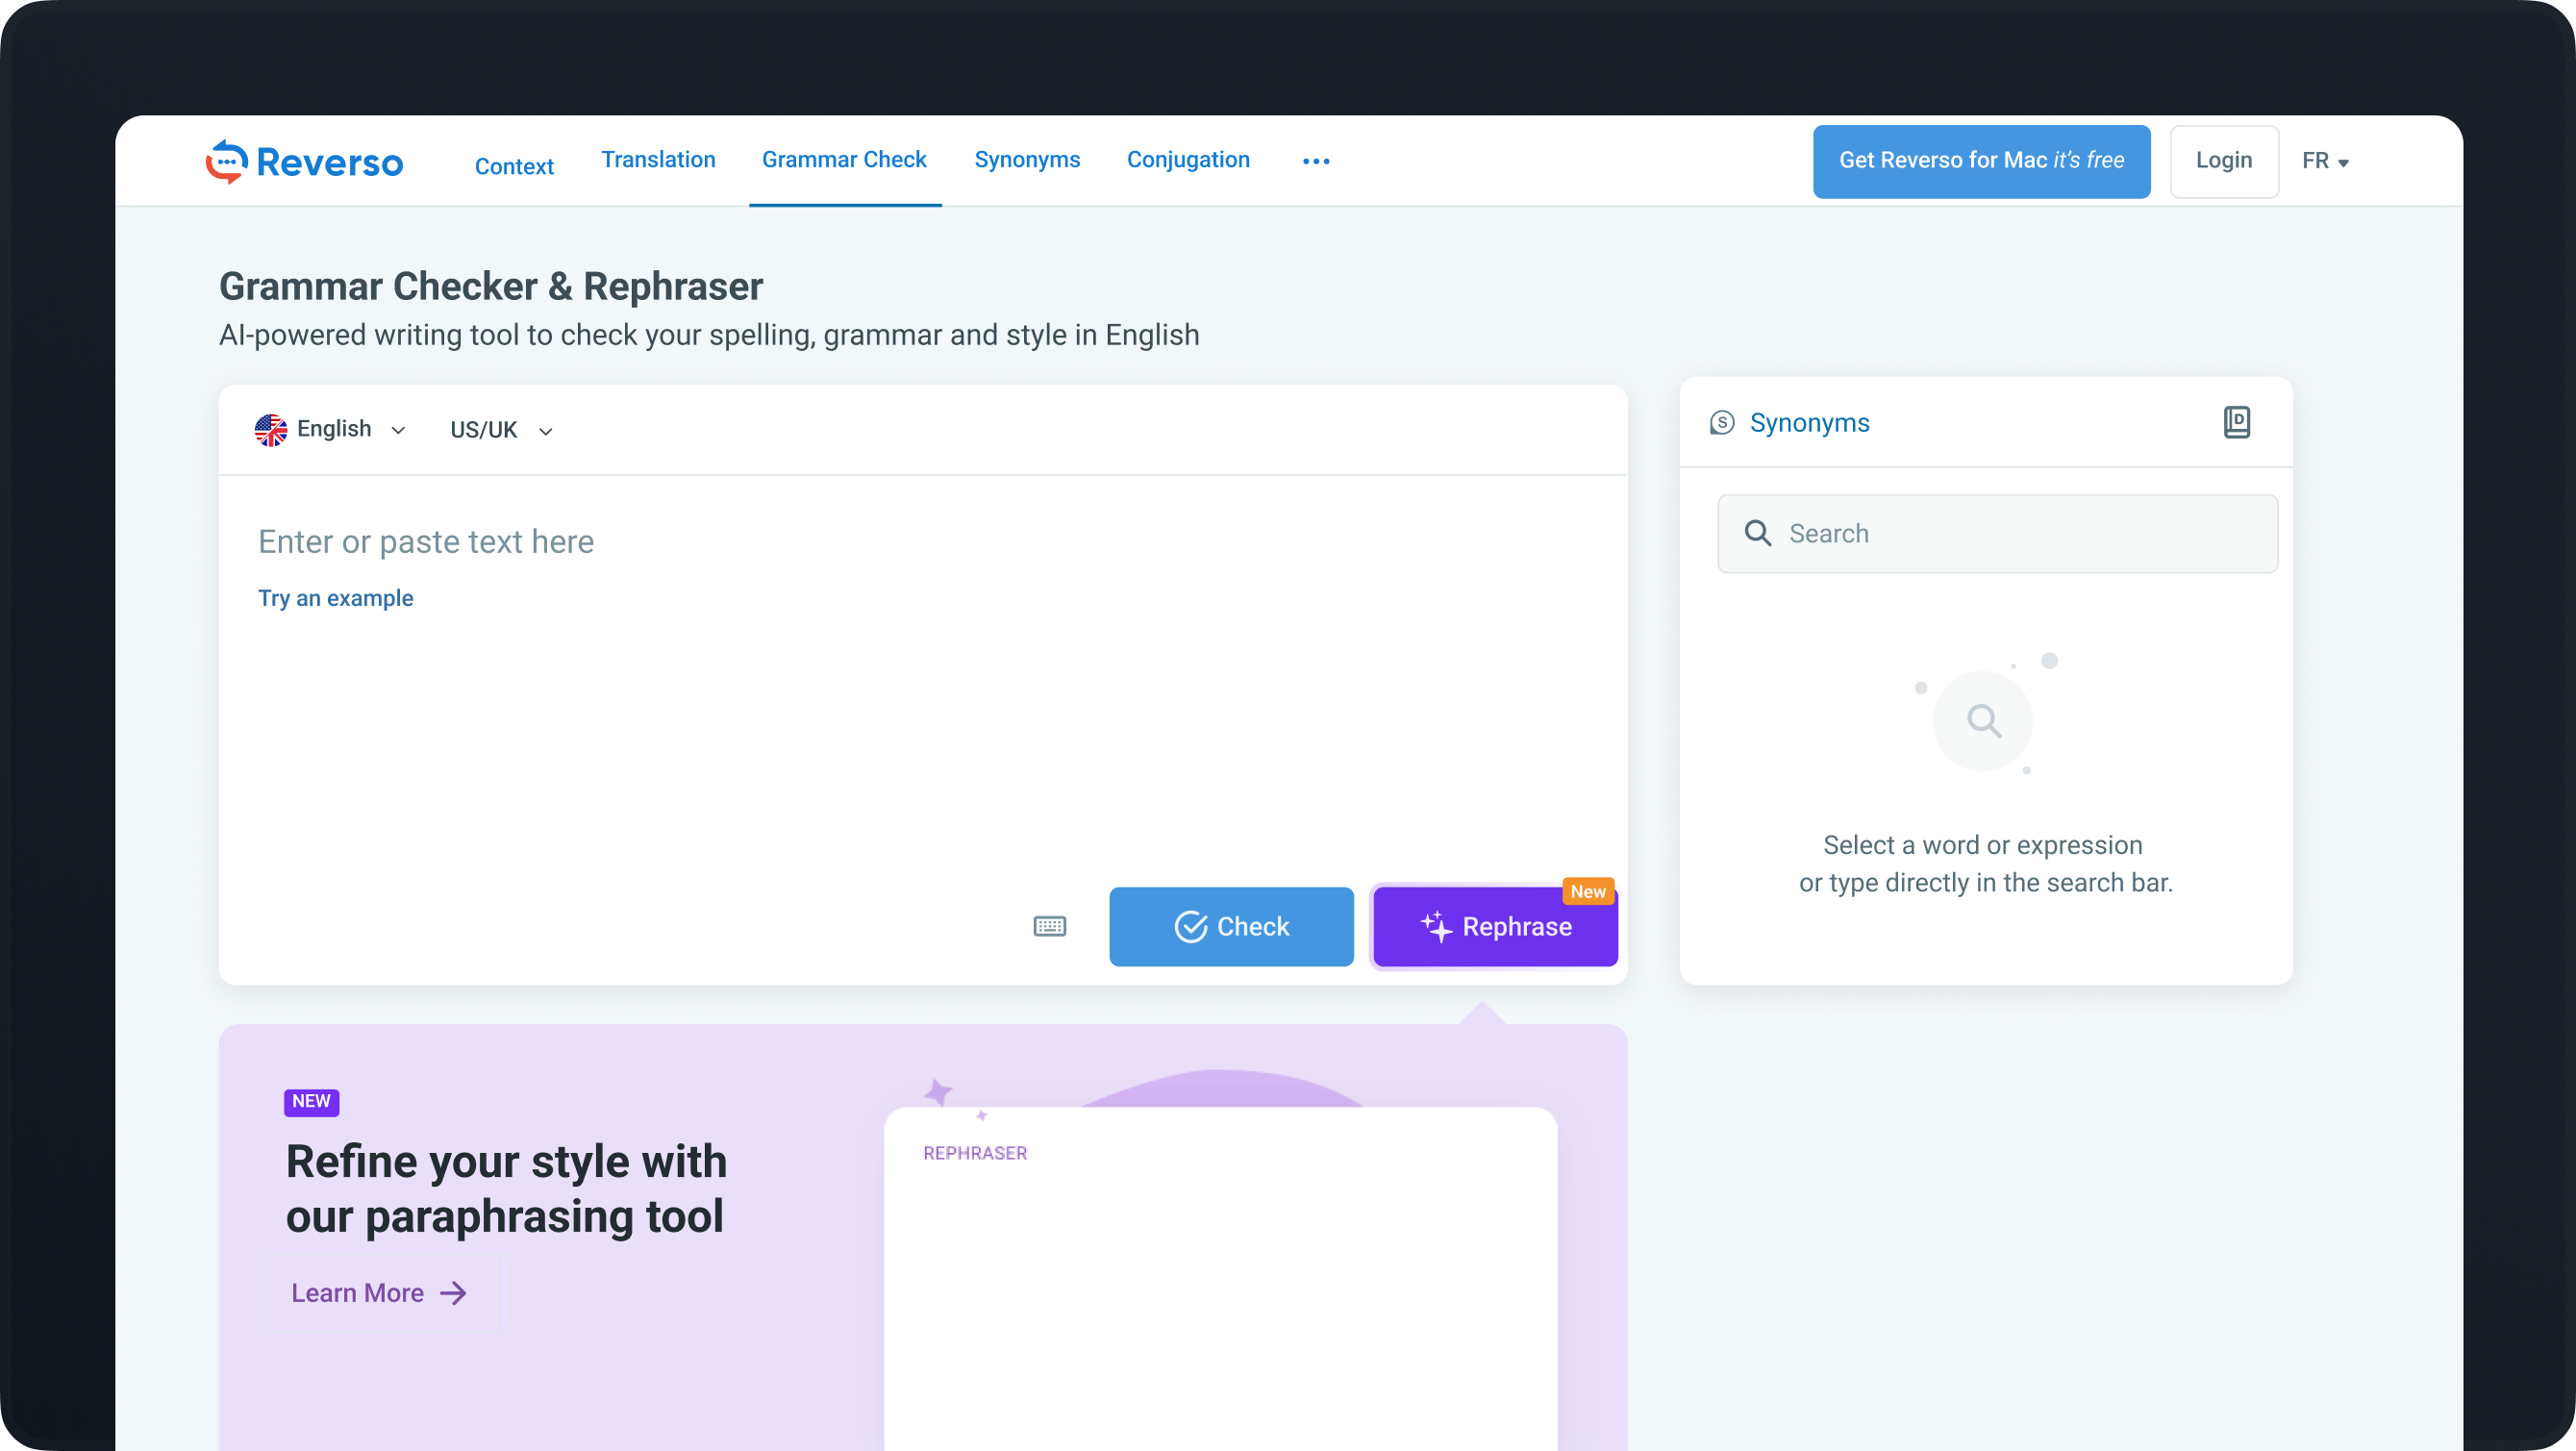Click Get Reverso for Mac button

click(x=1980, y=161)
